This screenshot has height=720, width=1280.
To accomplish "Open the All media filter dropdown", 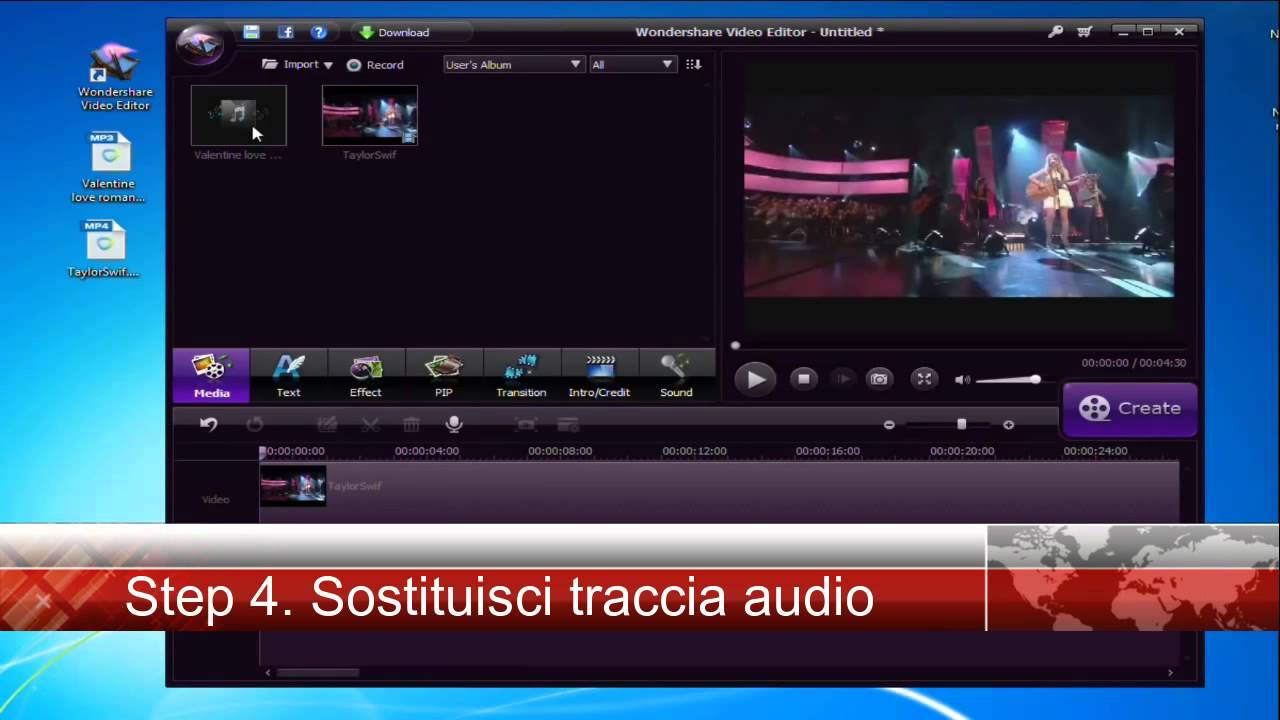I will point(632,64).
